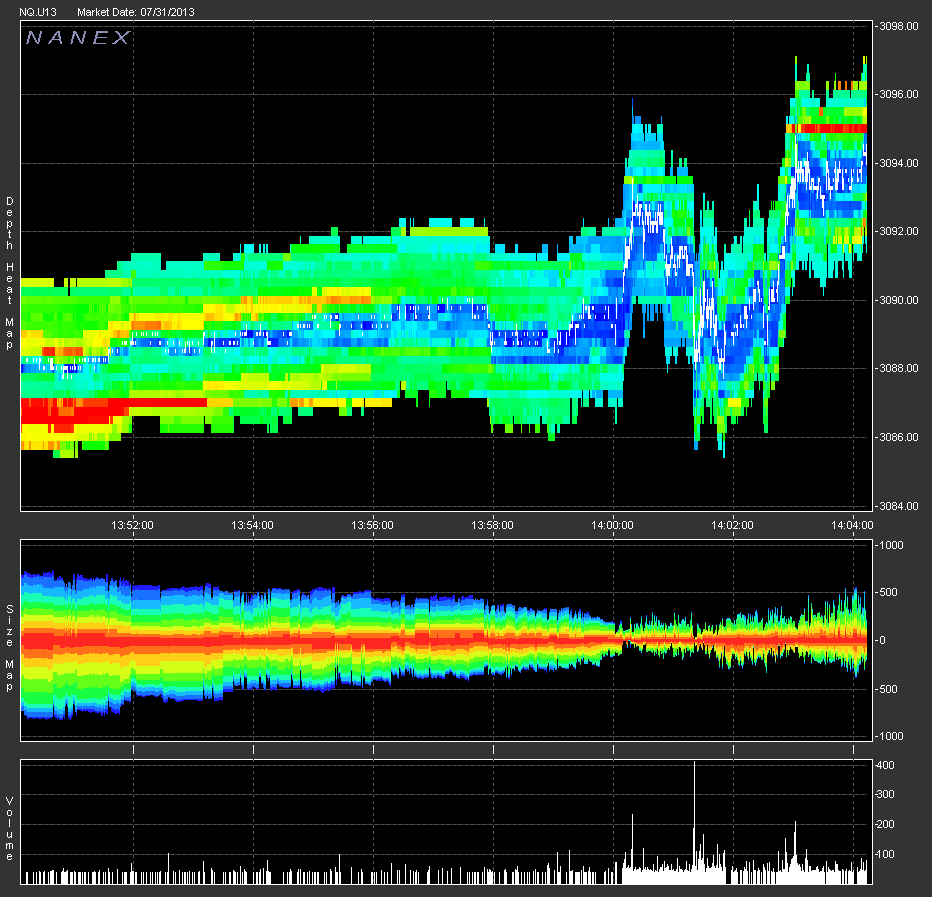Click the Size Map upper 500 axis label

click(888, 593)
